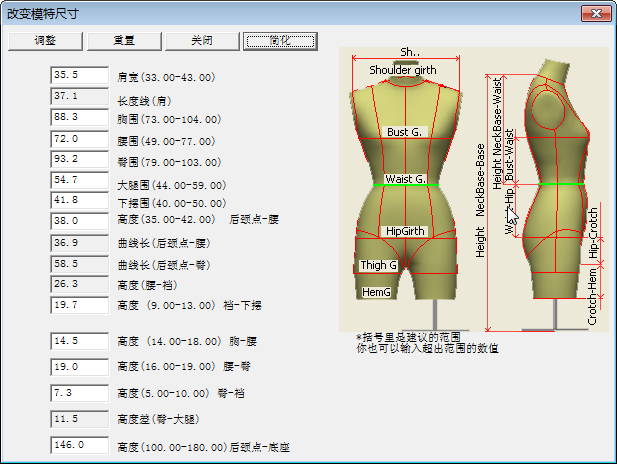Select the 曲线长(后颈点-腰) field showing 36.9
617x464 pixels.
coord(79,243)
